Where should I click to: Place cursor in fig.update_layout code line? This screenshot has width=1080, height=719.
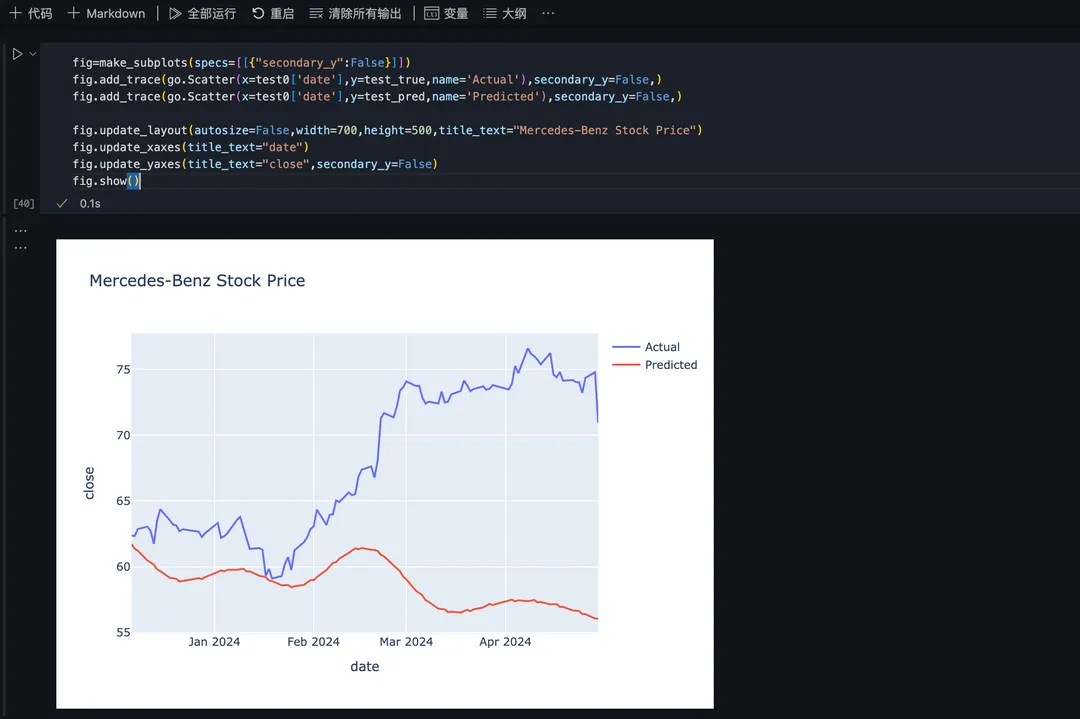(x=387, y=130)
